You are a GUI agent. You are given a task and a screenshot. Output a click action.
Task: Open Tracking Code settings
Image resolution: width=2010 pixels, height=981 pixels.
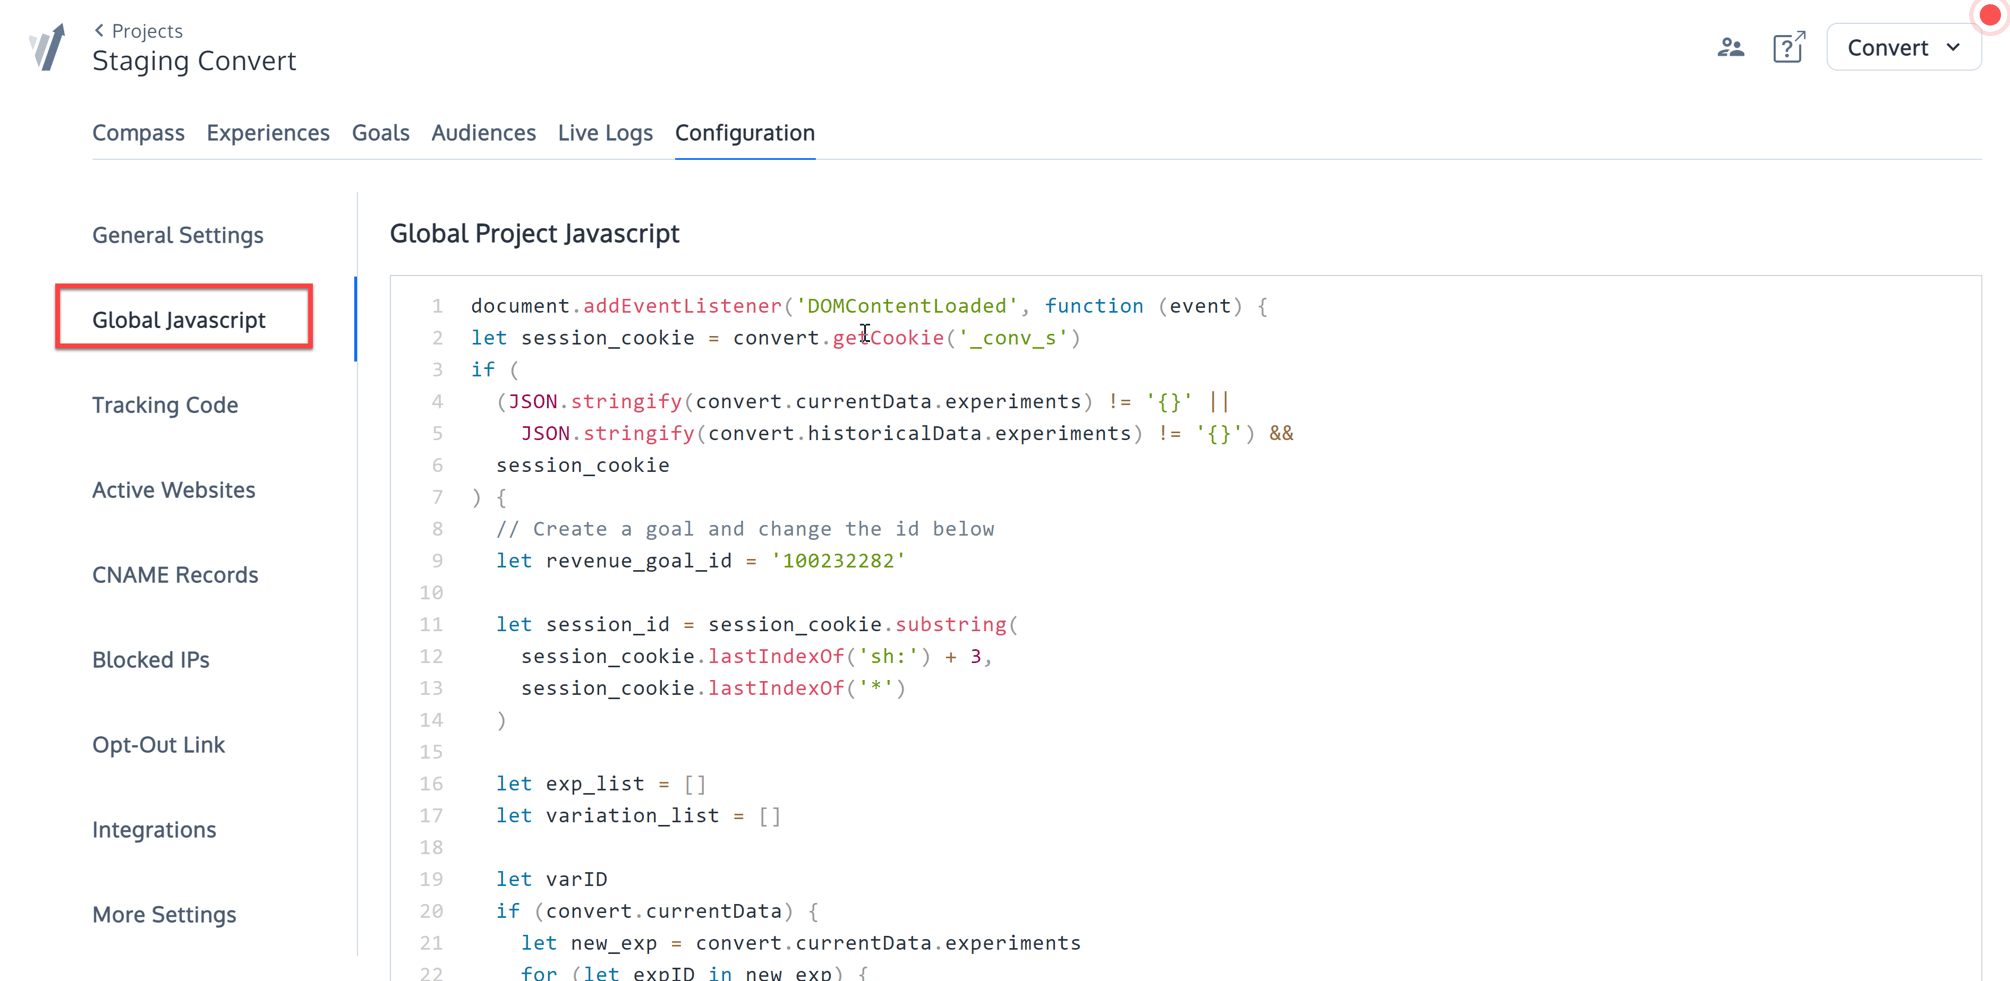[165, 405]
